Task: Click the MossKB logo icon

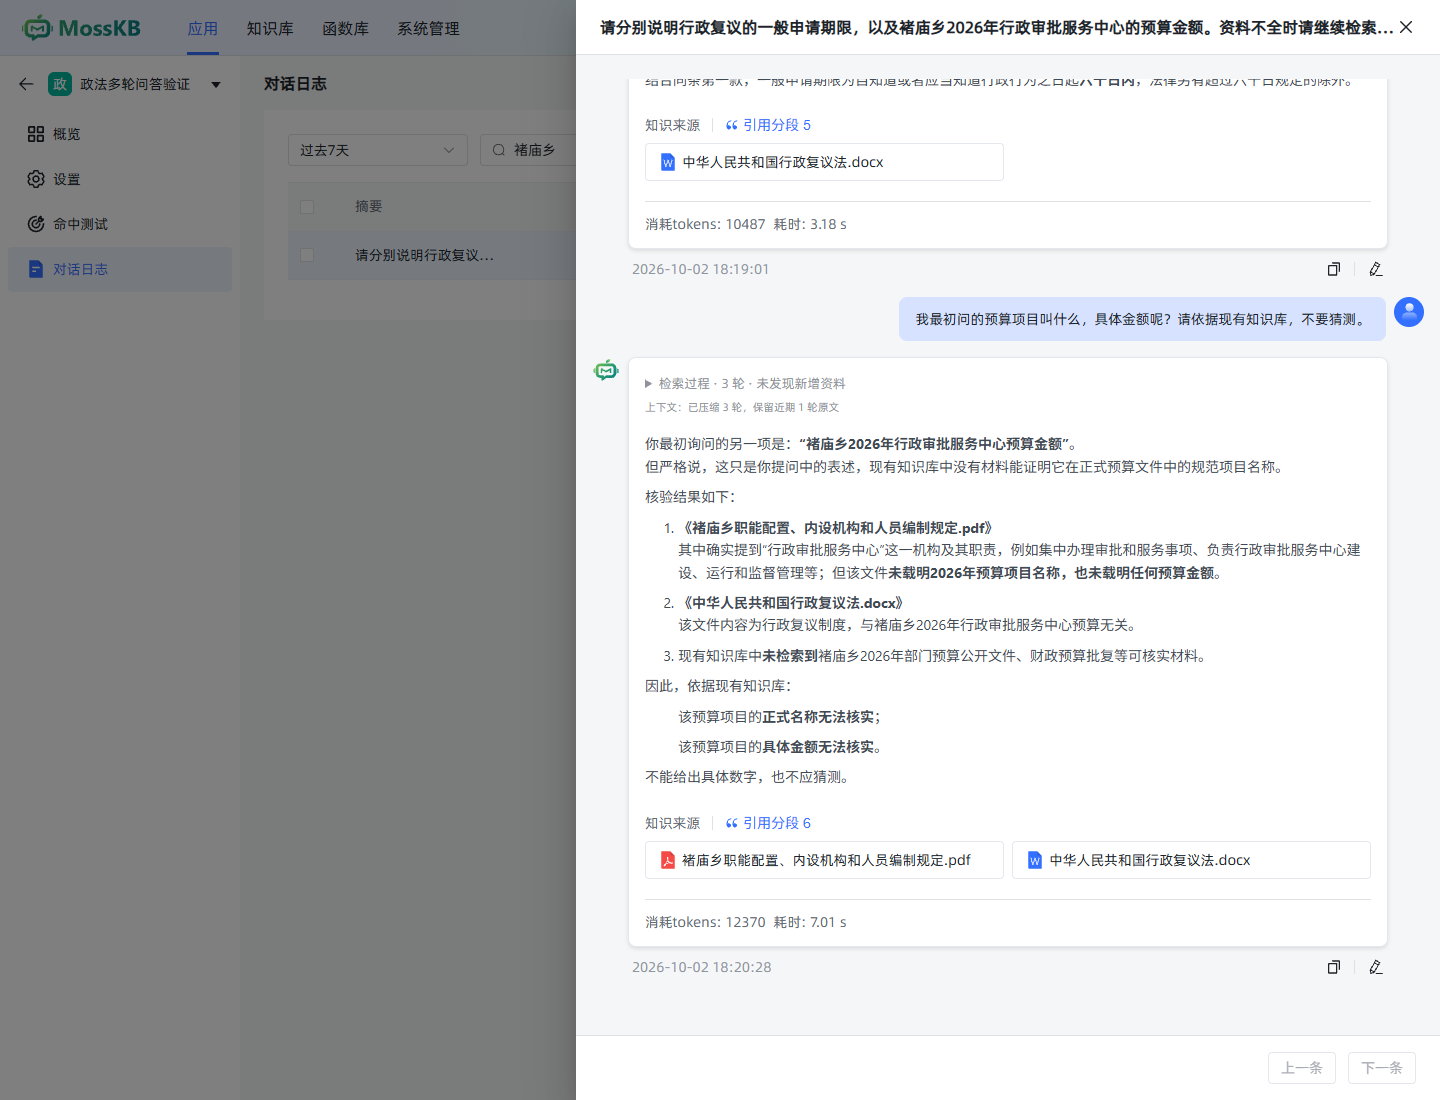Action: 37,28
